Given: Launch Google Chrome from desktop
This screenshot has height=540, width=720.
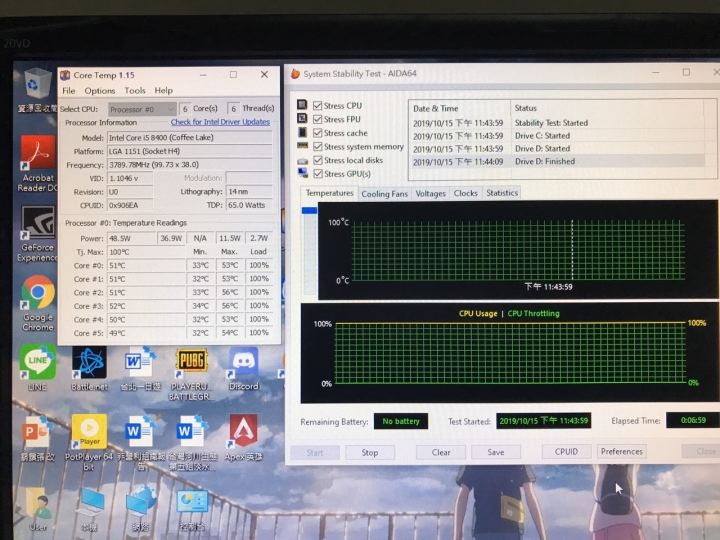Looking at the screenshot, I should pos(38,303).
